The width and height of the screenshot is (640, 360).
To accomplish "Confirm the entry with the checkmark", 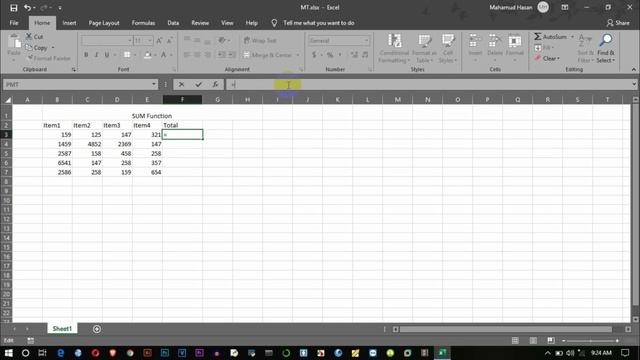I will tap(198, 84).
